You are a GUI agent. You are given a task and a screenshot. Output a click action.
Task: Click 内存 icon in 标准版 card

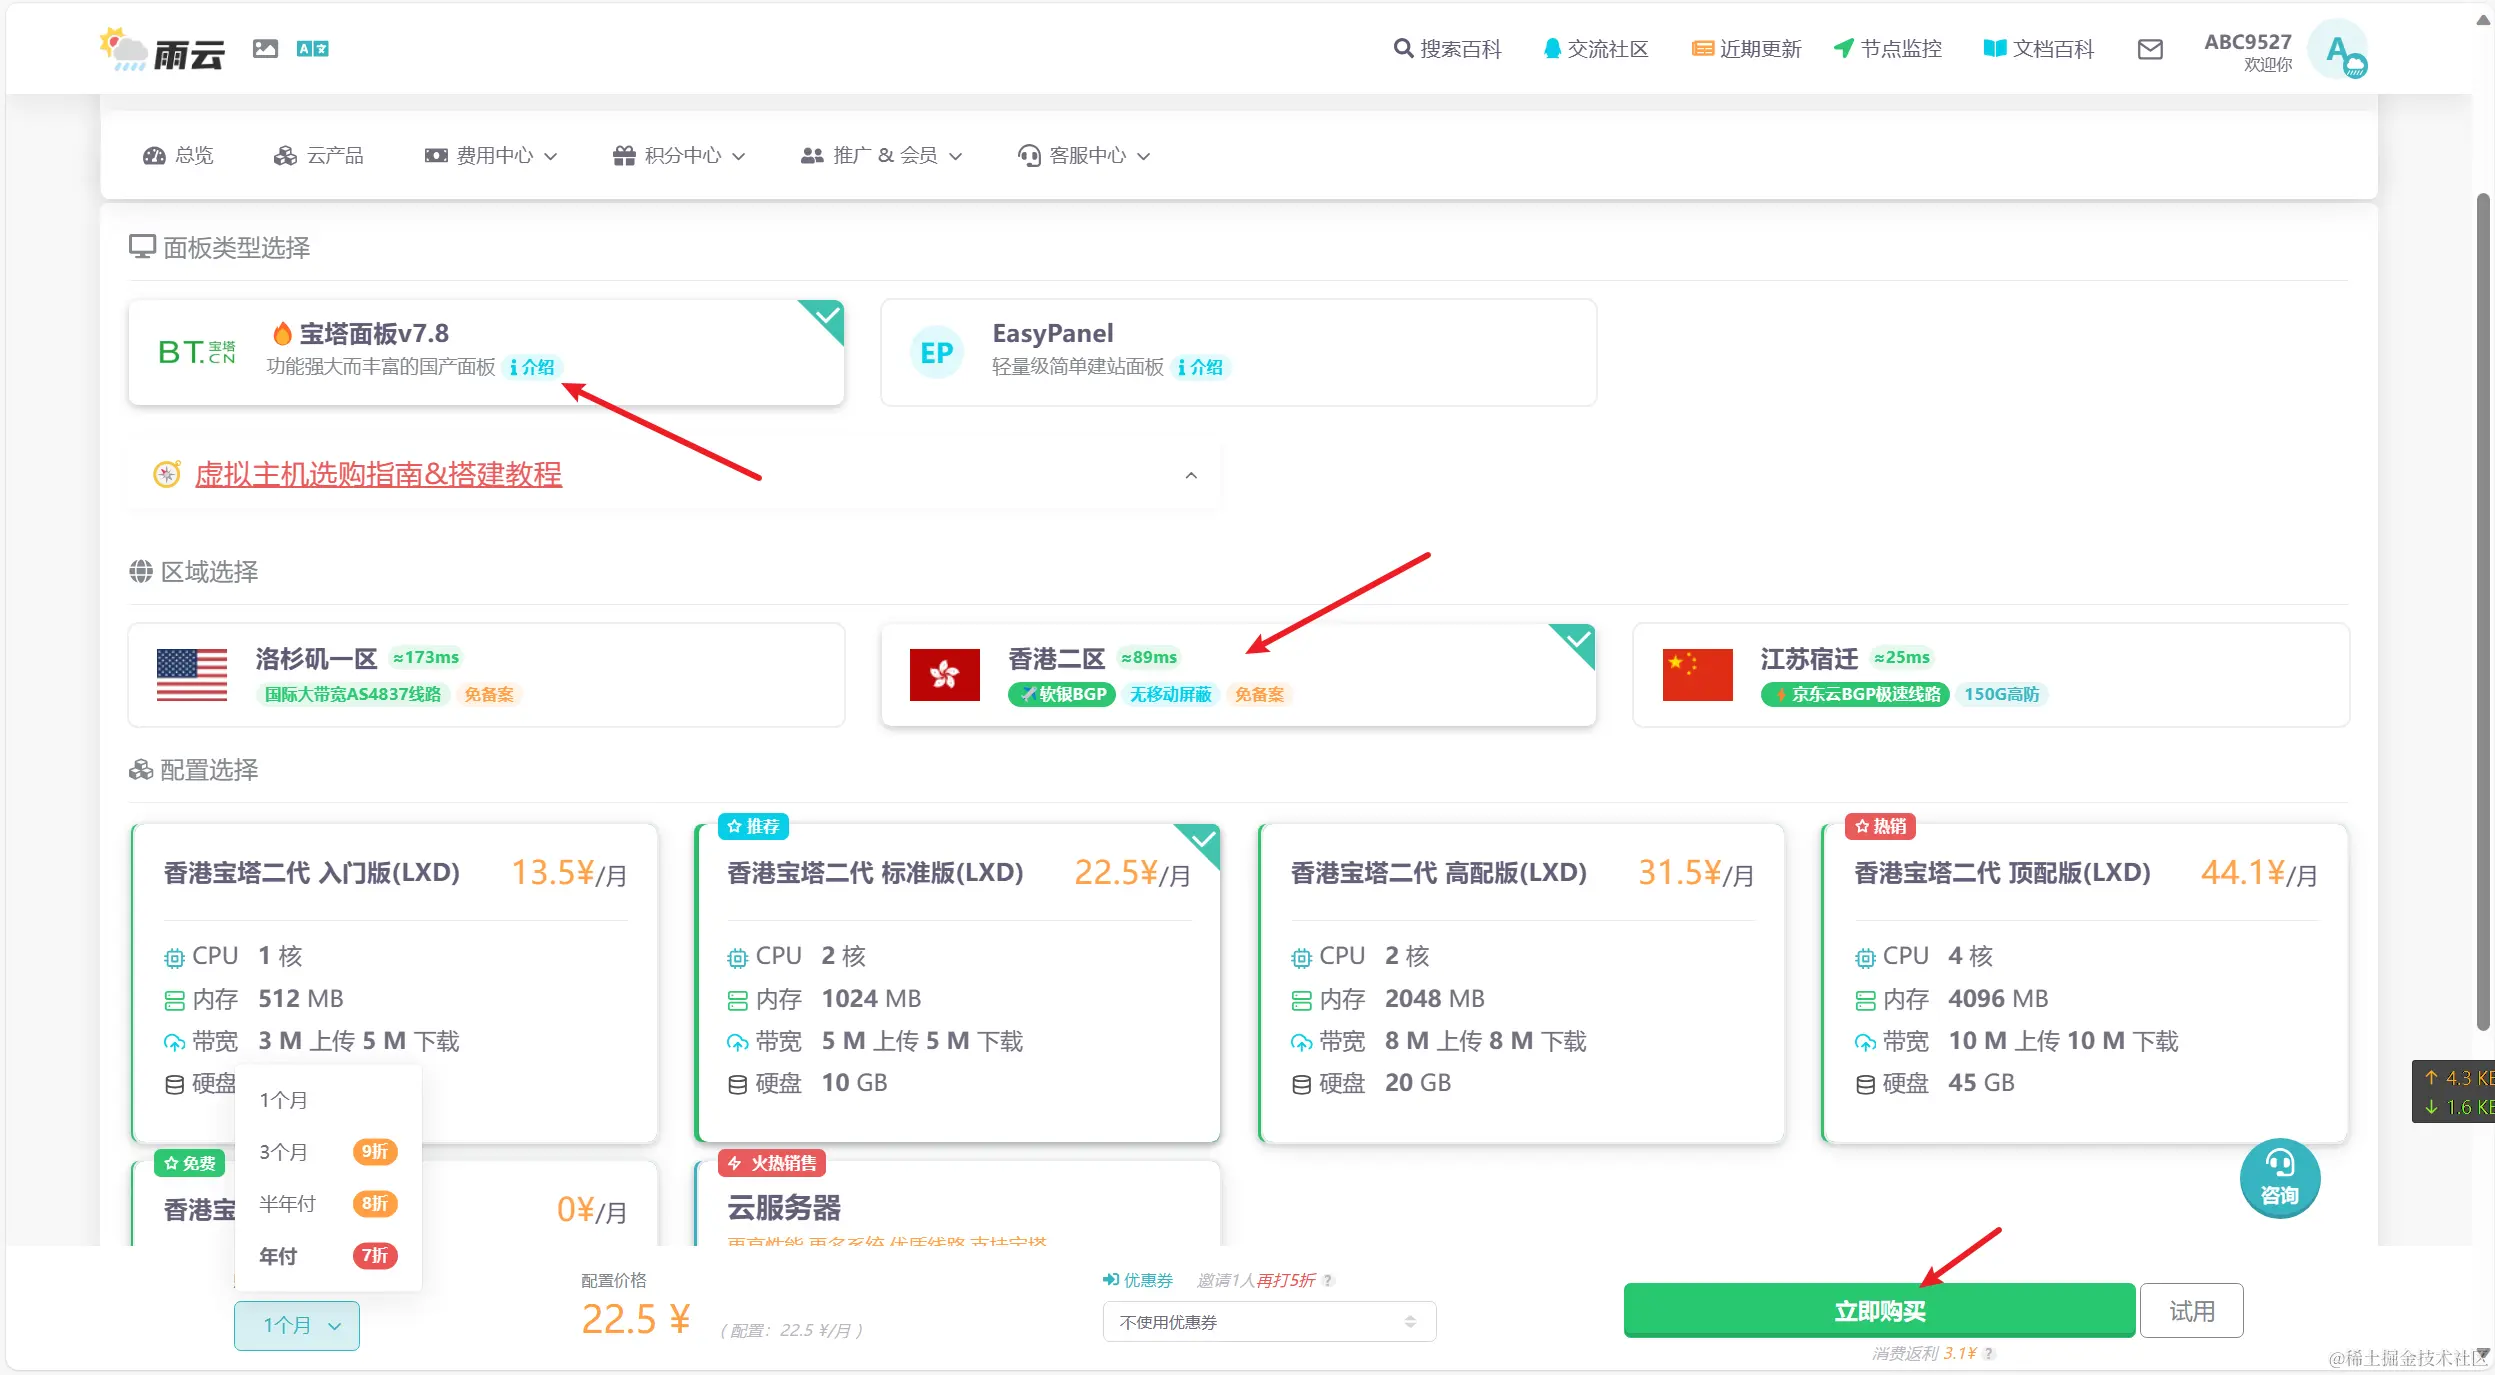coord(737,1000)
